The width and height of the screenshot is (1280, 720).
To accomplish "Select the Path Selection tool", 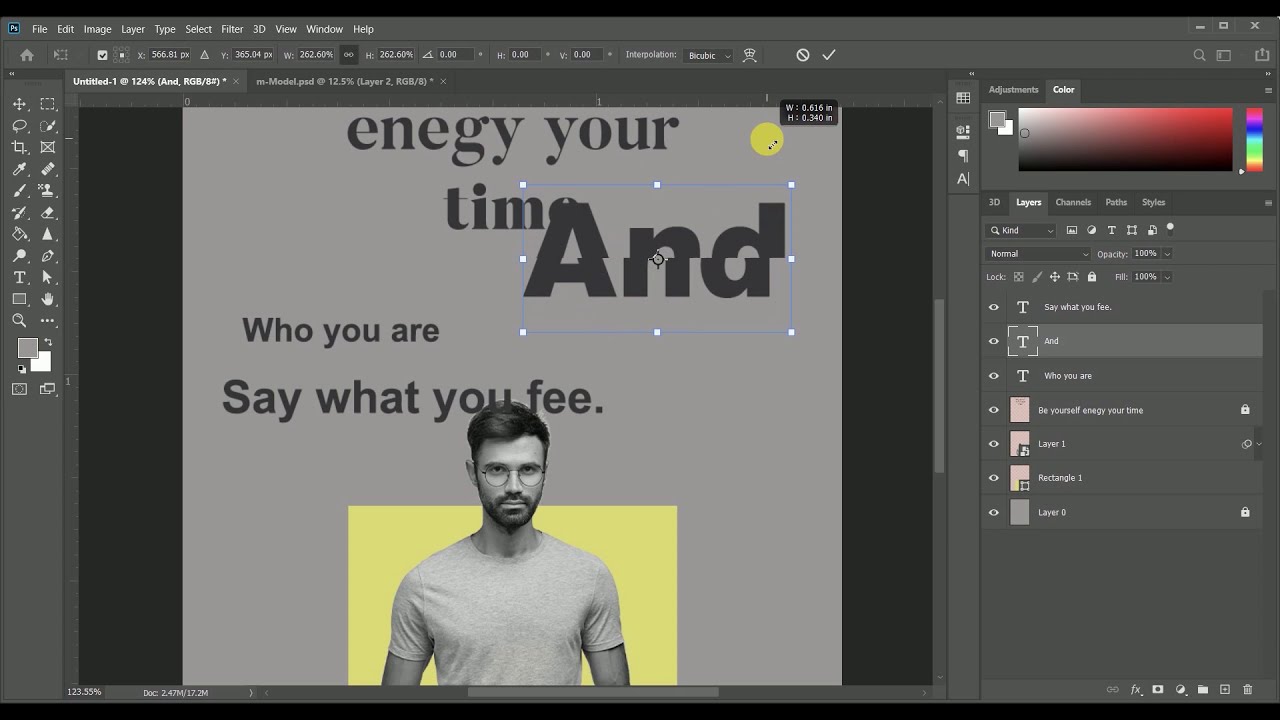I will (47, 278).
